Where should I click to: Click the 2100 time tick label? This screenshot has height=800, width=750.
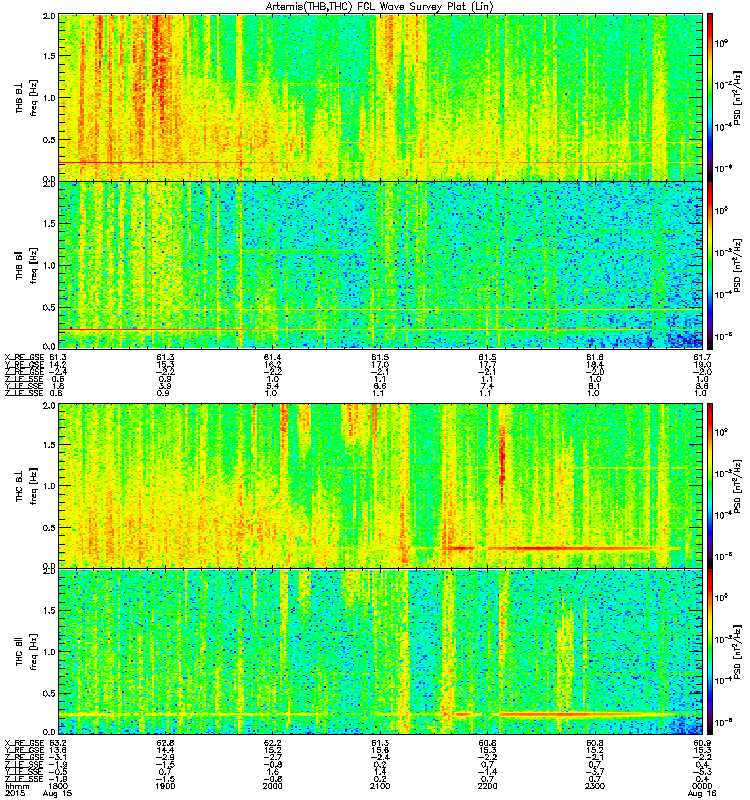(x=380, y=786)
